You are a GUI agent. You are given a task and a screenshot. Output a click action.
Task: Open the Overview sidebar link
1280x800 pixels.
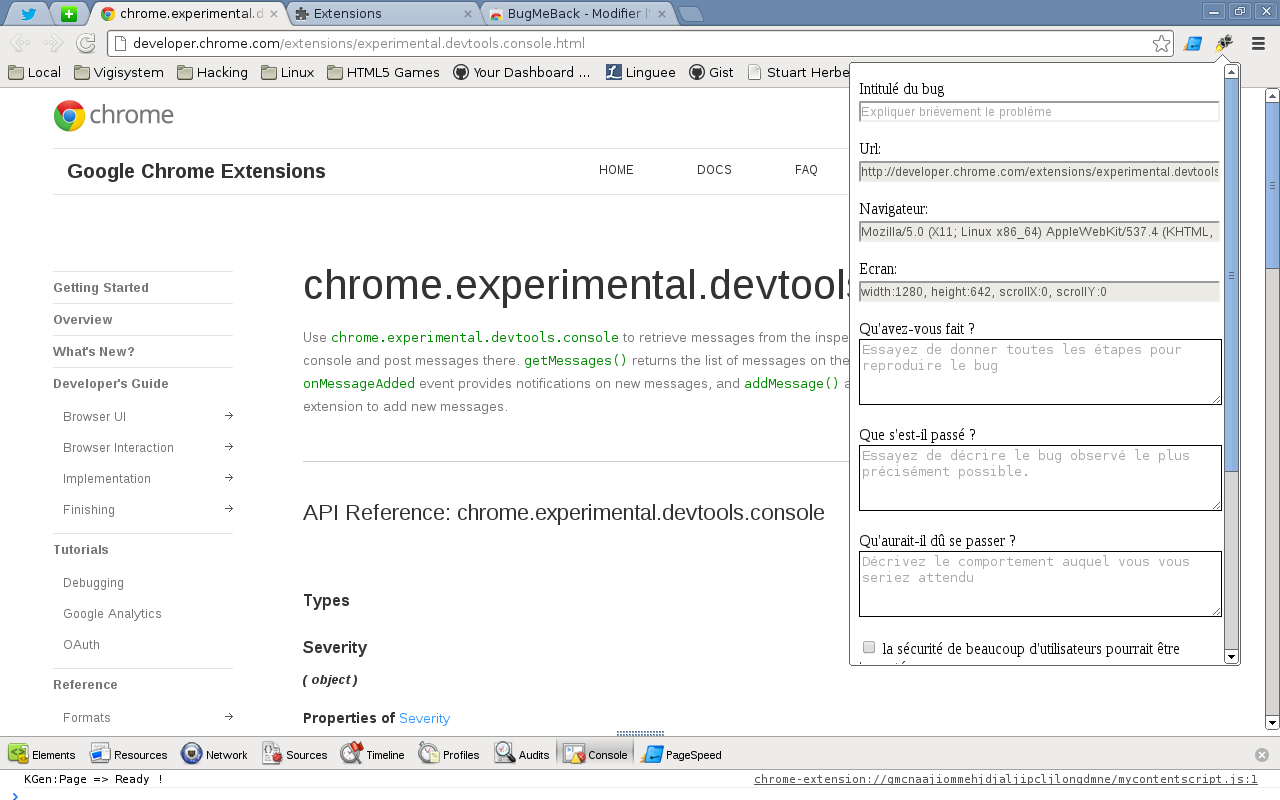pos(83,320)
